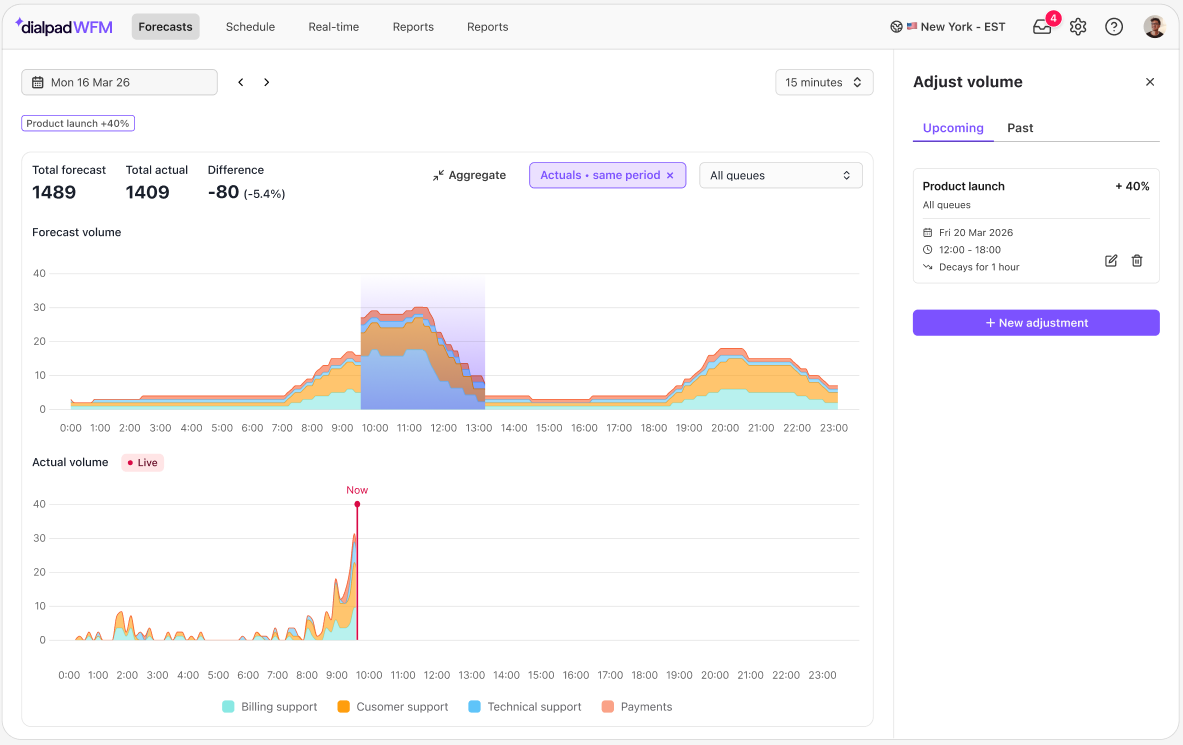
Task: Open the Mon 16 Mar 26 date picker
Action: pos(119,82)
